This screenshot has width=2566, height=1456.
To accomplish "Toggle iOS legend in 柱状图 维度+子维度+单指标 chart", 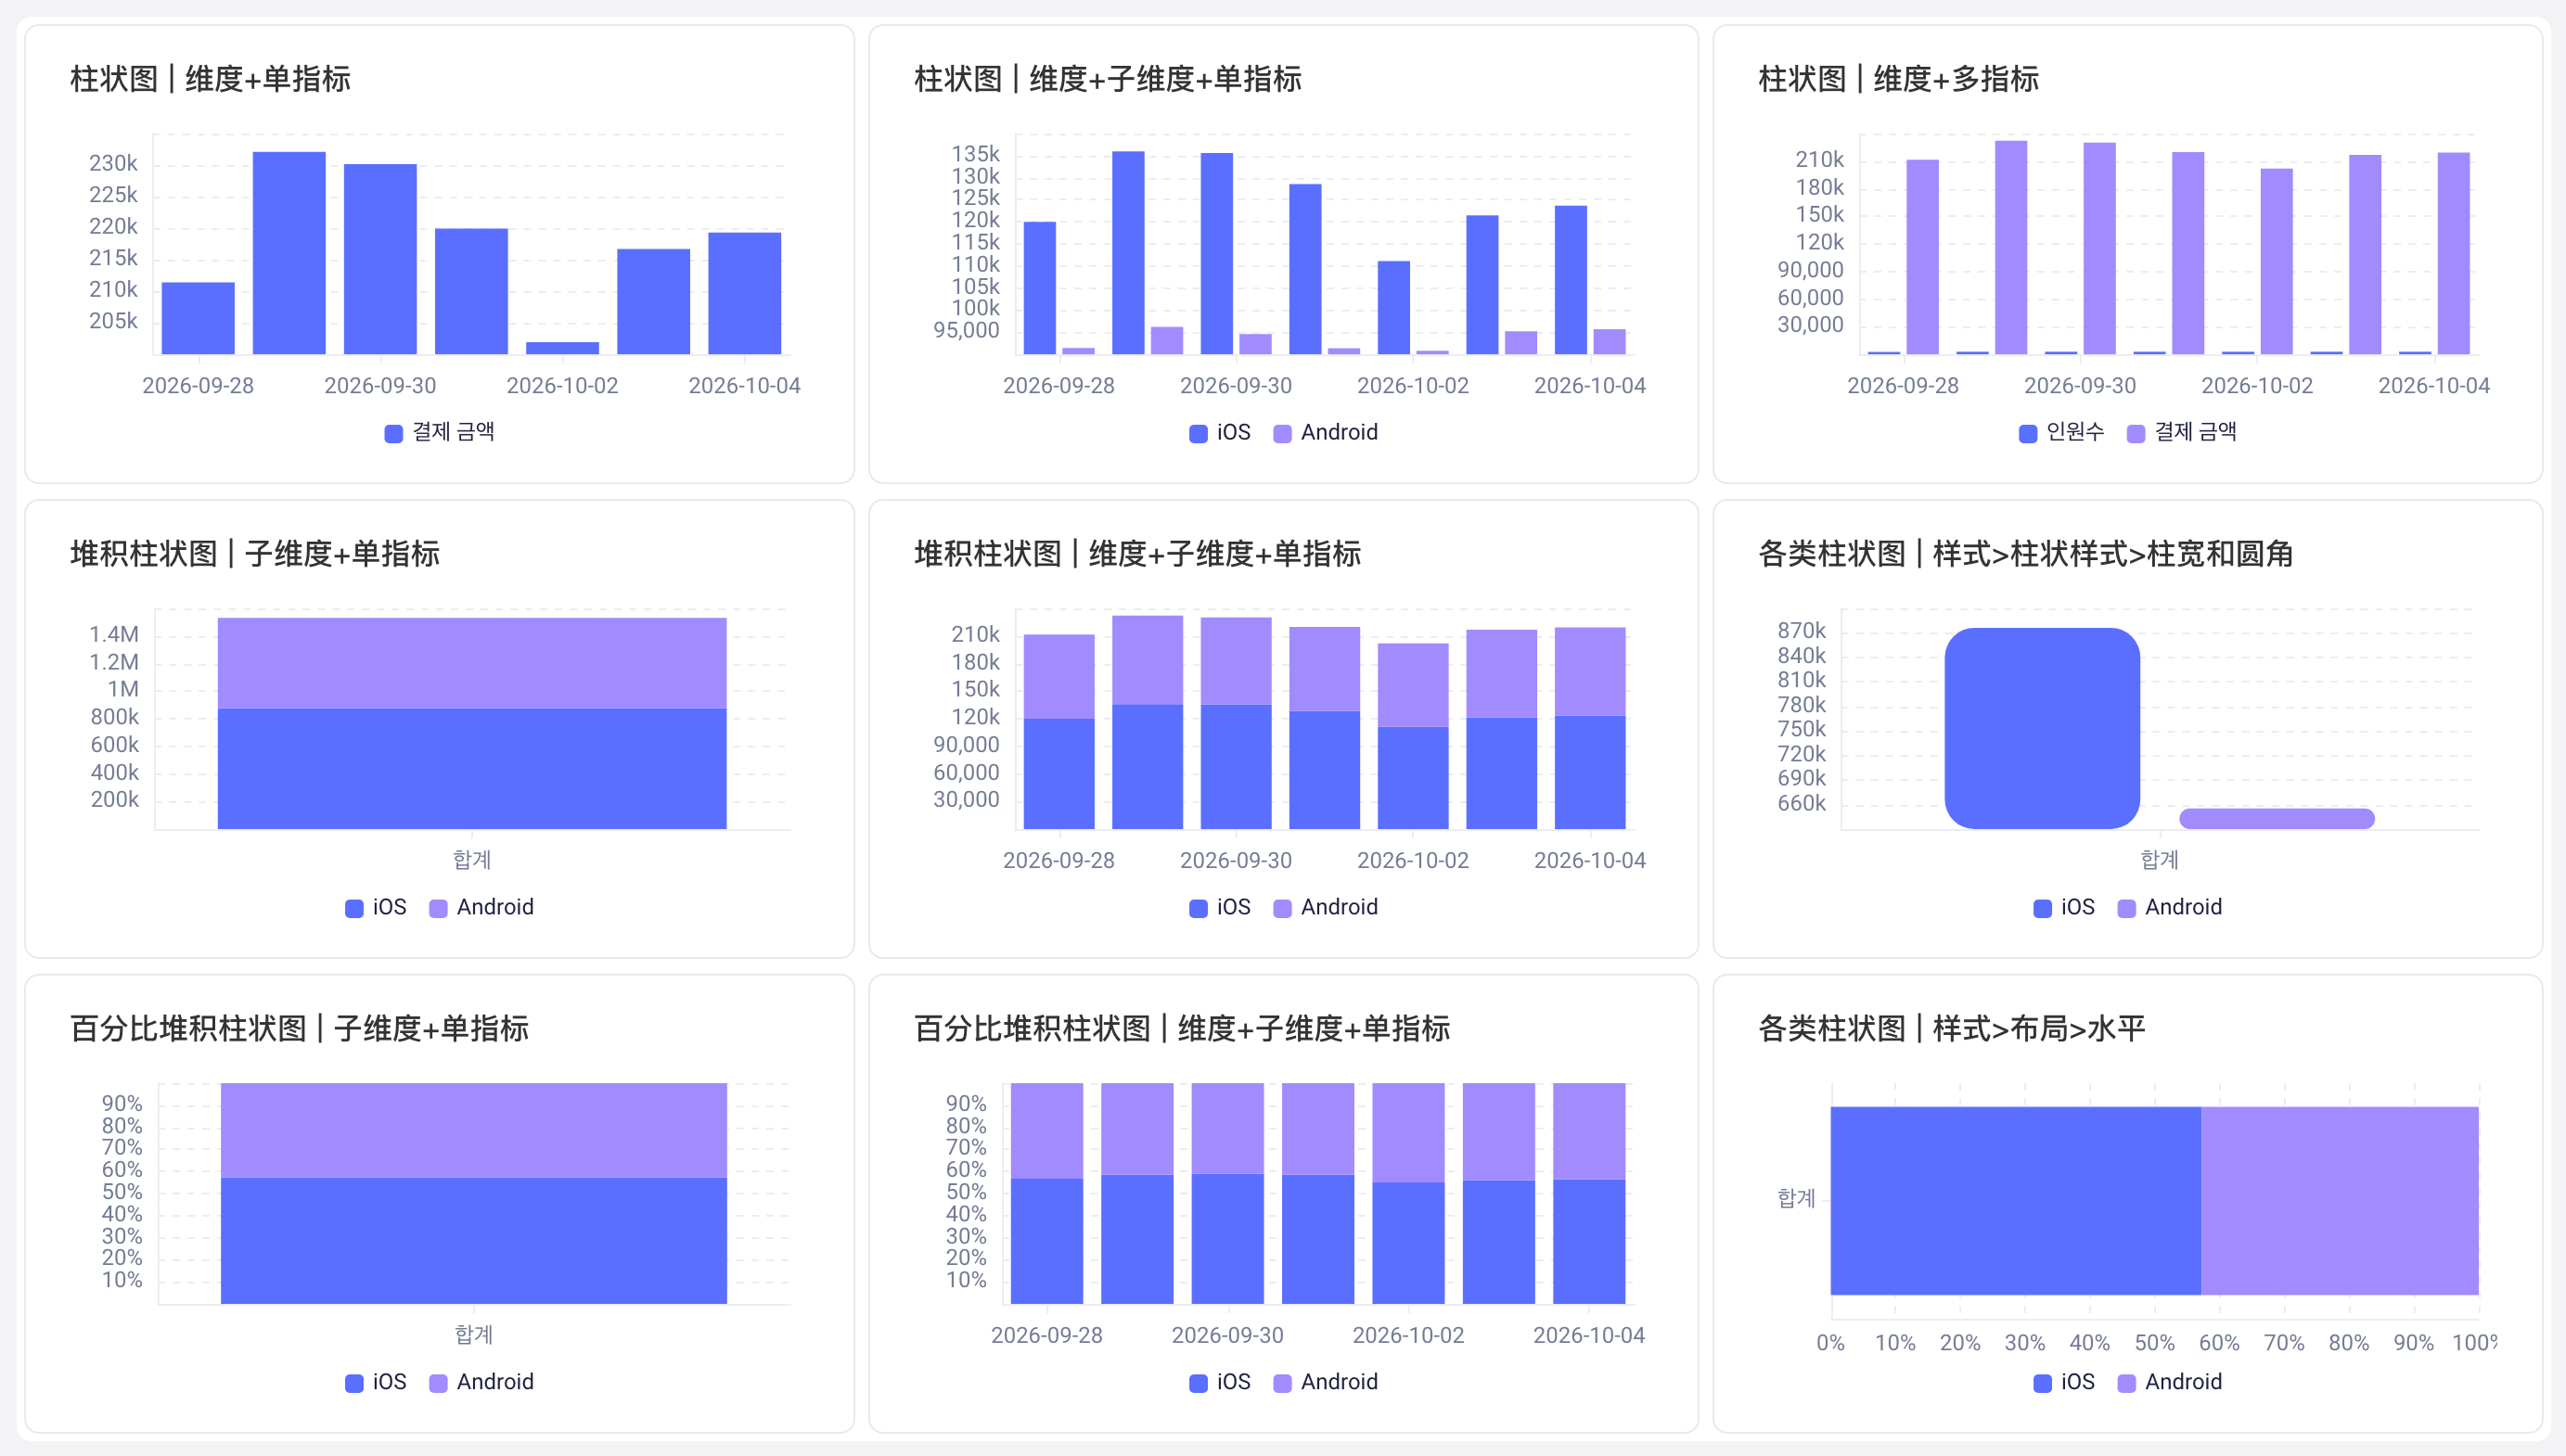I will point(1220,432).
